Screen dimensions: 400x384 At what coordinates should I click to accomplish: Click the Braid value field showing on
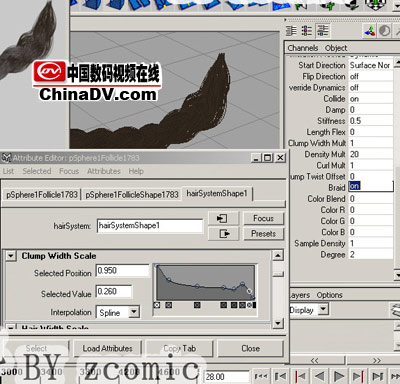pyautogui.click(x=371, y=186)
